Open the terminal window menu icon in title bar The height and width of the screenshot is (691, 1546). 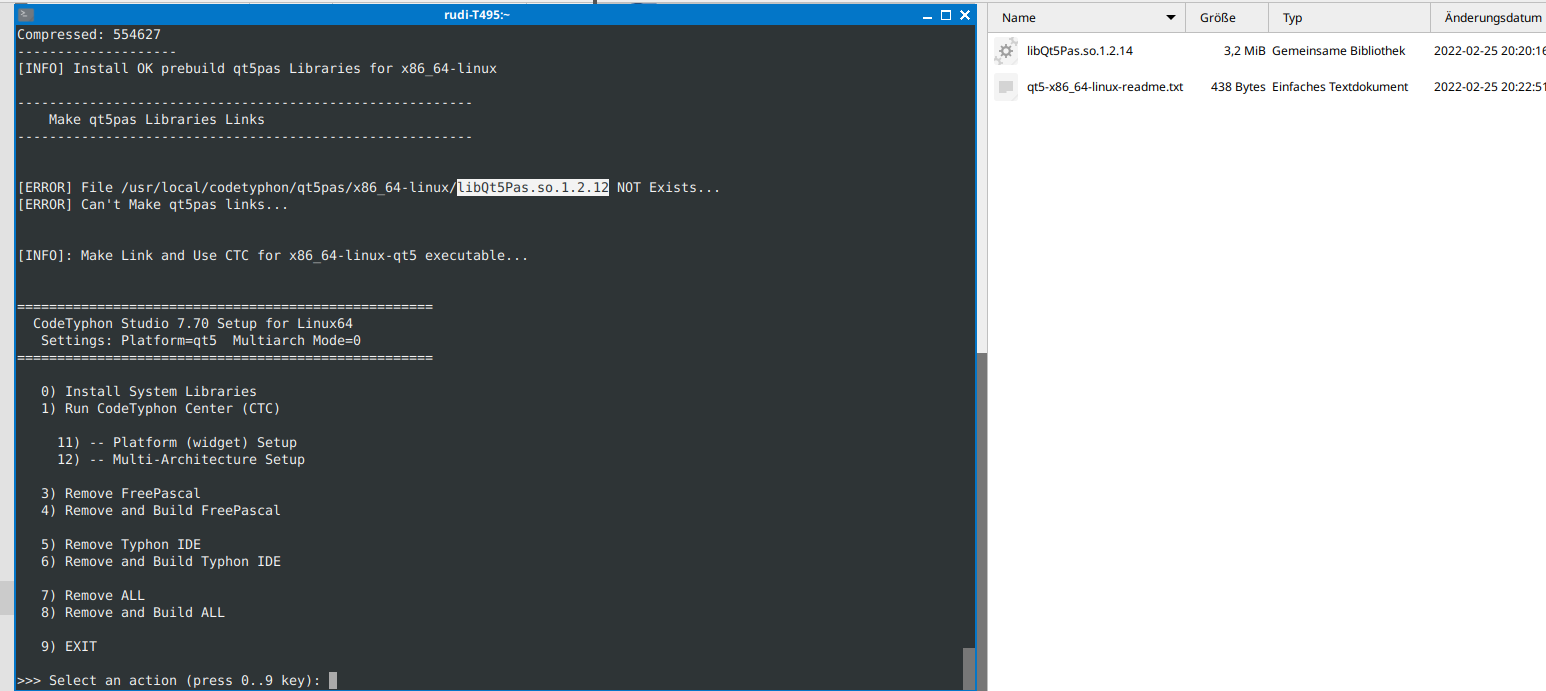tap(26, 15)
